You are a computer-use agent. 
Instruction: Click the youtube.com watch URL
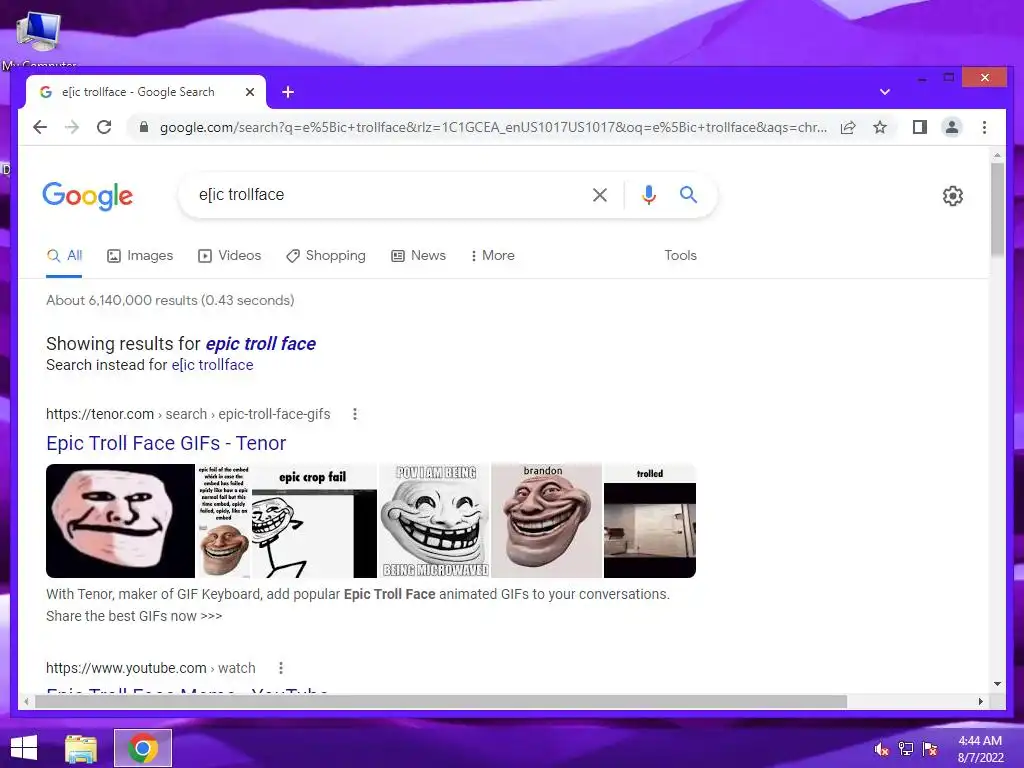click(151, 668)
